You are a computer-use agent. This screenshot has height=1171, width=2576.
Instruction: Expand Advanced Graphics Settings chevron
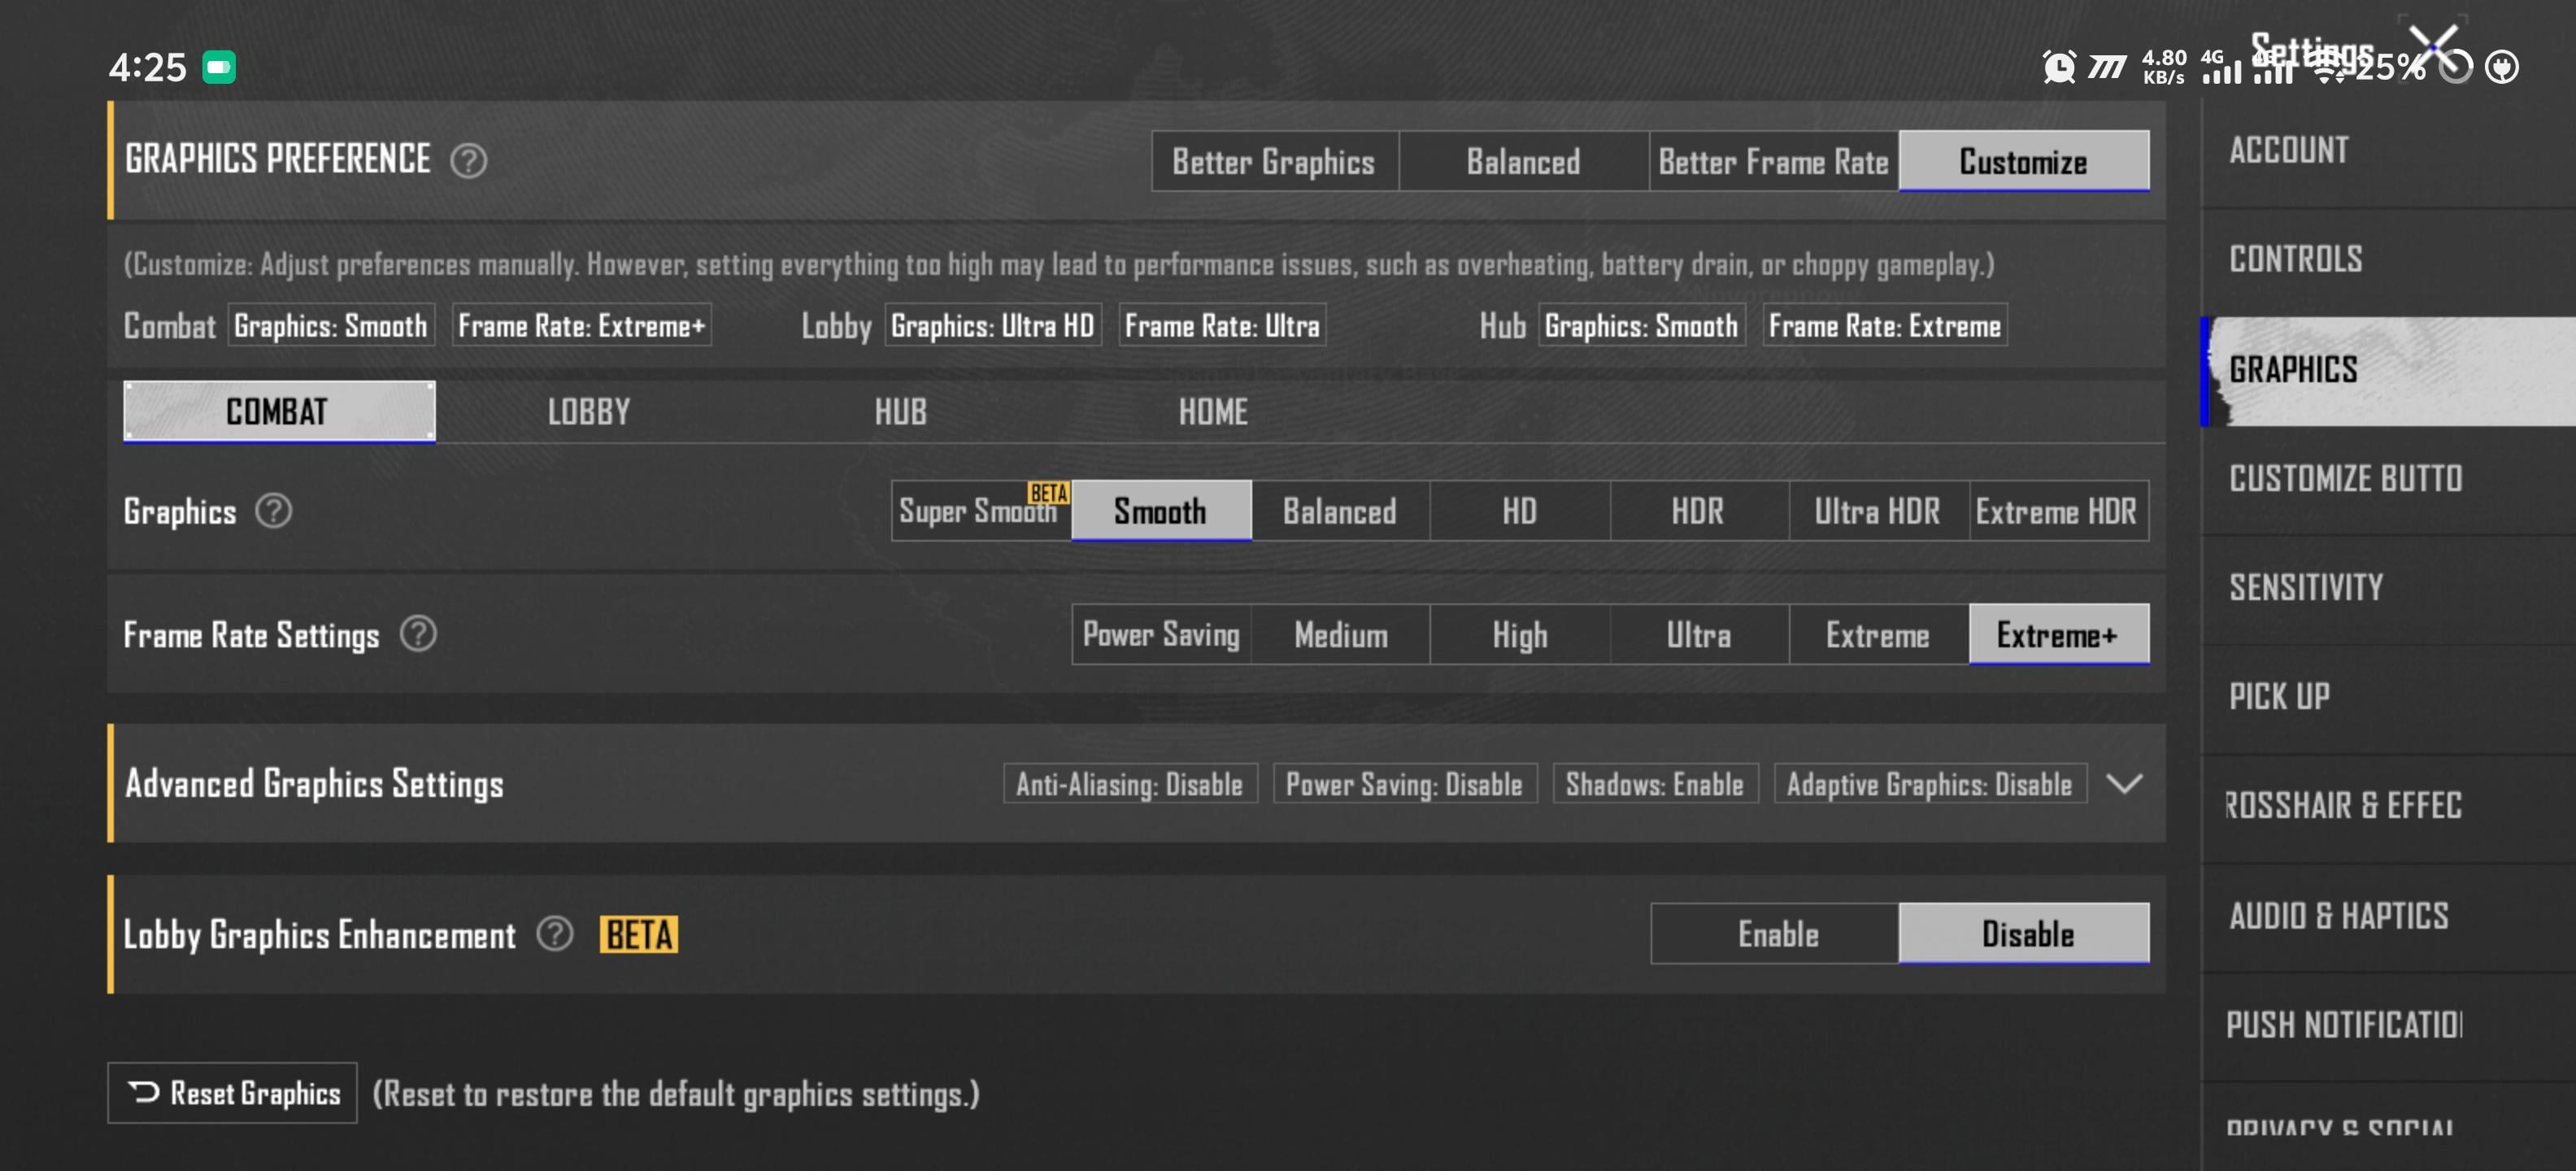point(2124,783)
